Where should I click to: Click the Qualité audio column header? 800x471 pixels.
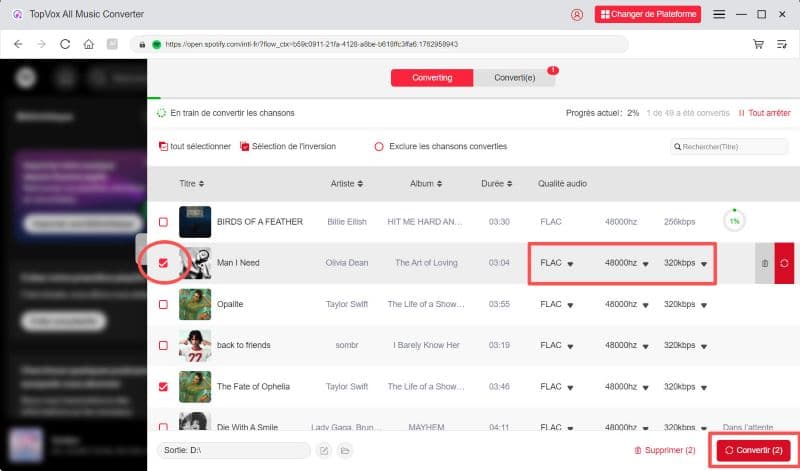(x=562, y=184)
